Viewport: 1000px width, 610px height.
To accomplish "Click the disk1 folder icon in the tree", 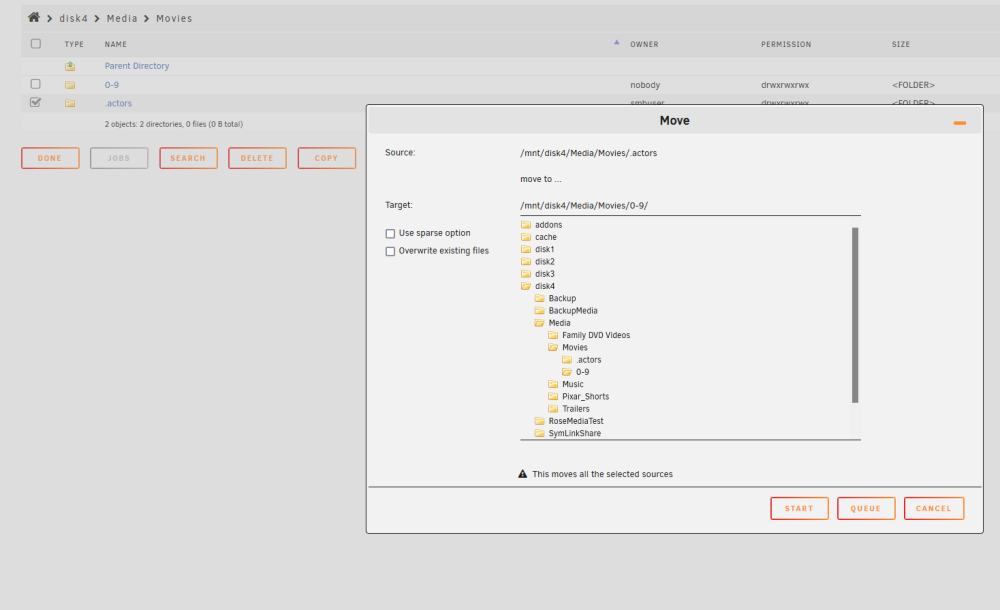I will [526, 249].
